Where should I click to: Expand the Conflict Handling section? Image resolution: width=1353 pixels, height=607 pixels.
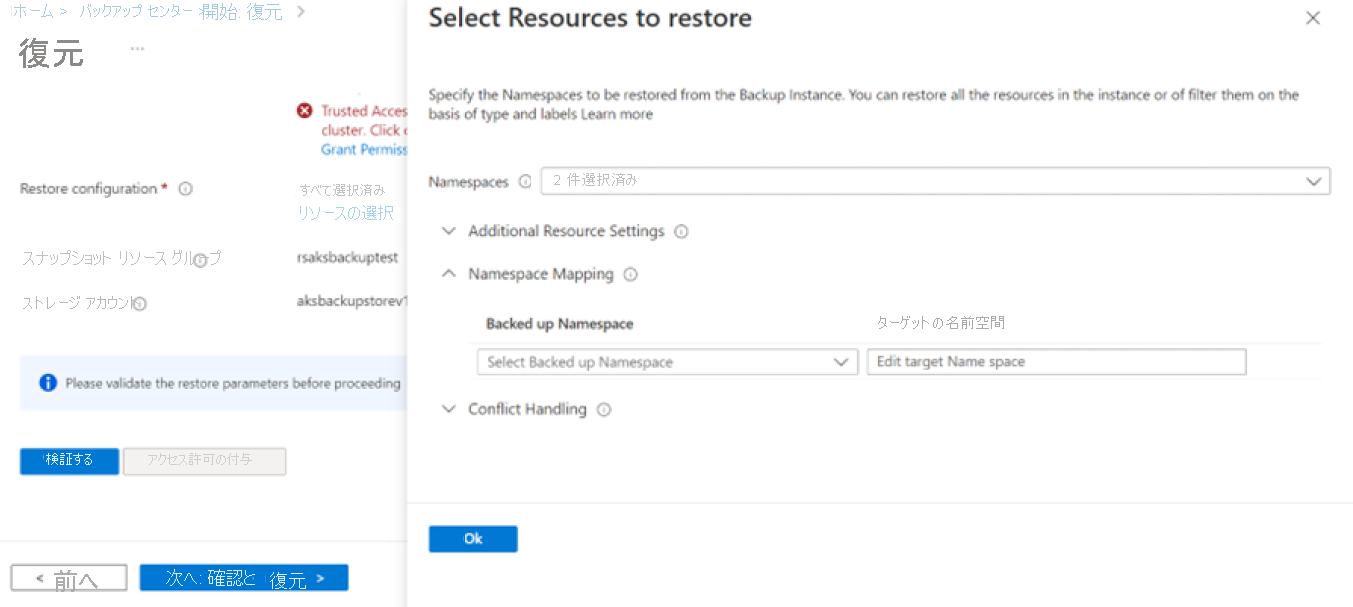[x=449, y=409]
